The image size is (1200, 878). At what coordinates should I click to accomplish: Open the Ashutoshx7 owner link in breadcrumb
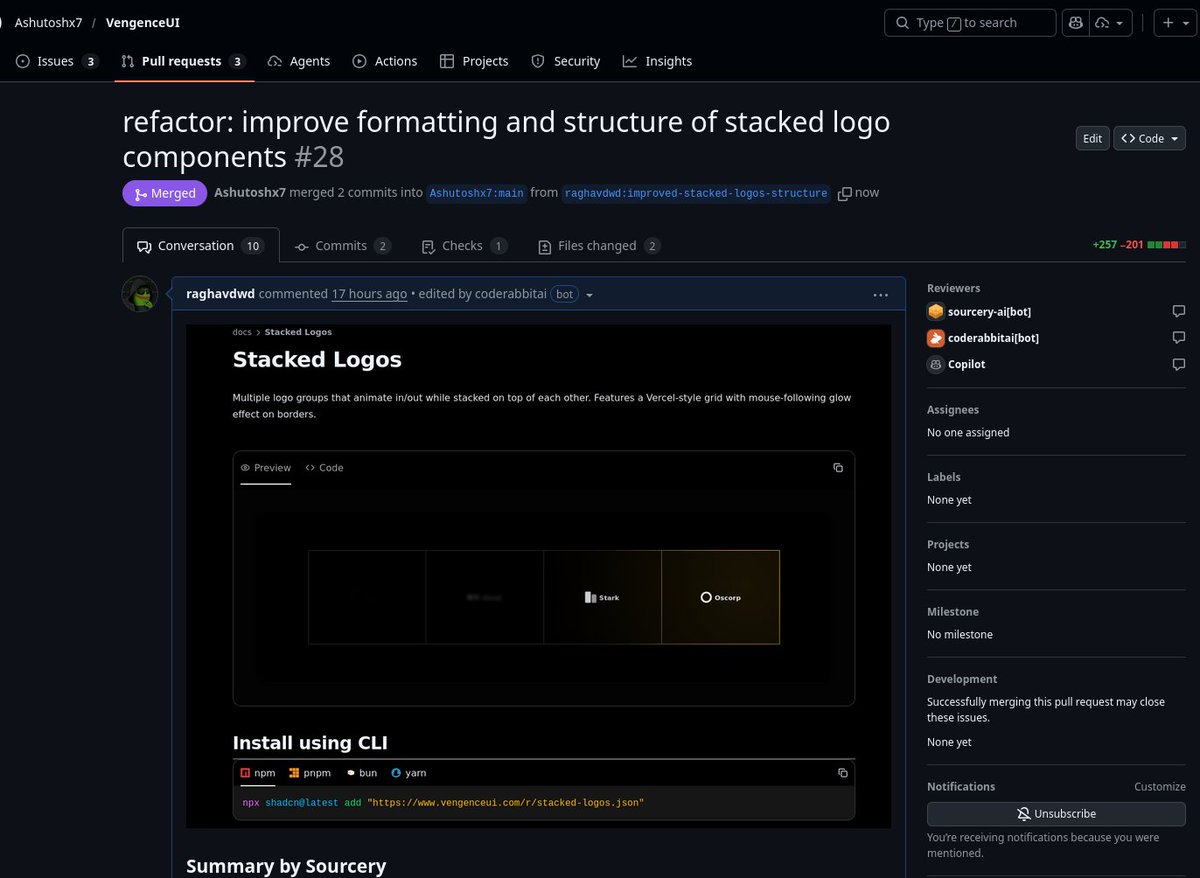point(49,22)
